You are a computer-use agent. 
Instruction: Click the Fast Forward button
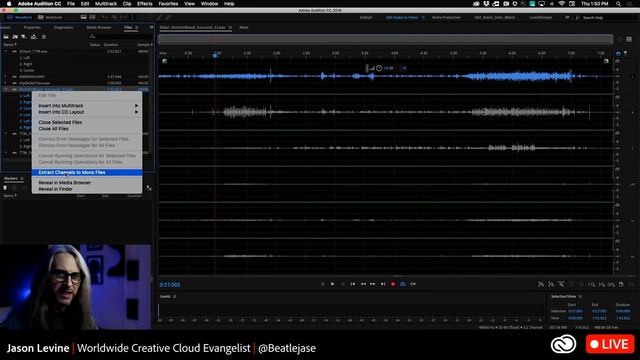pos(373,284)
